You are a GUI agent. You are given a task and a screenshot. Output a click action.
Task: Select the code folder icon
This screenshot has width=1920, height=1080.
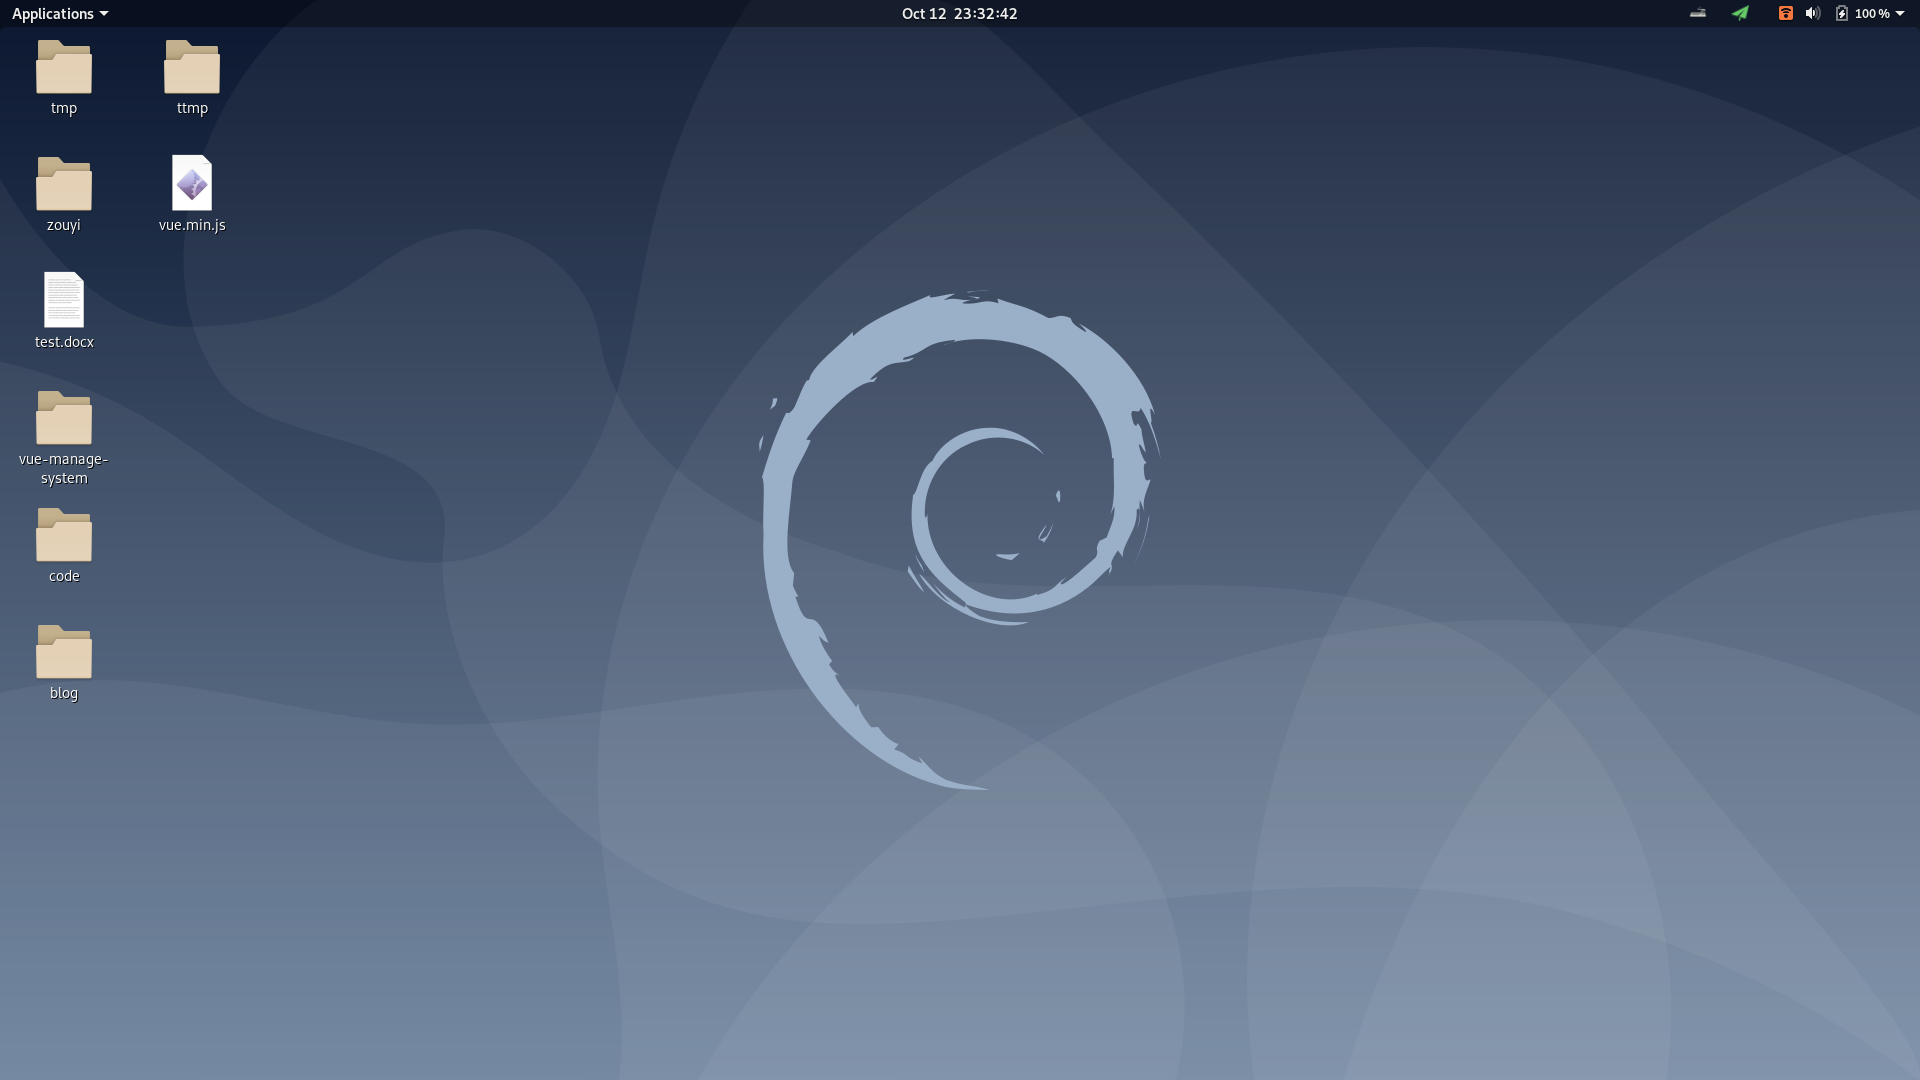tap(63, 535)
